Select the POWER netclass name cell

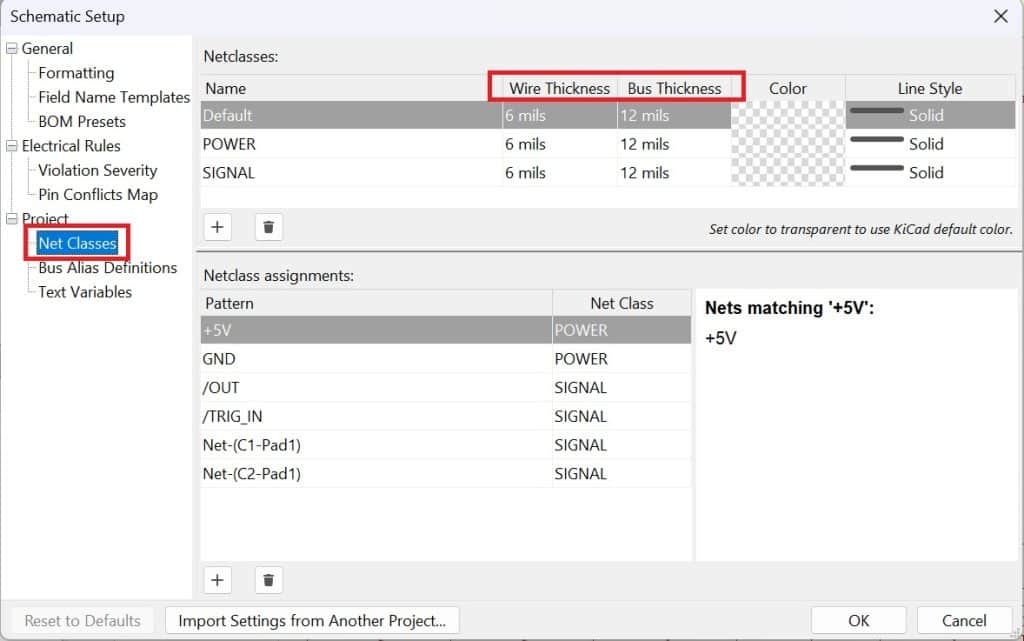[x=351, y=144]
